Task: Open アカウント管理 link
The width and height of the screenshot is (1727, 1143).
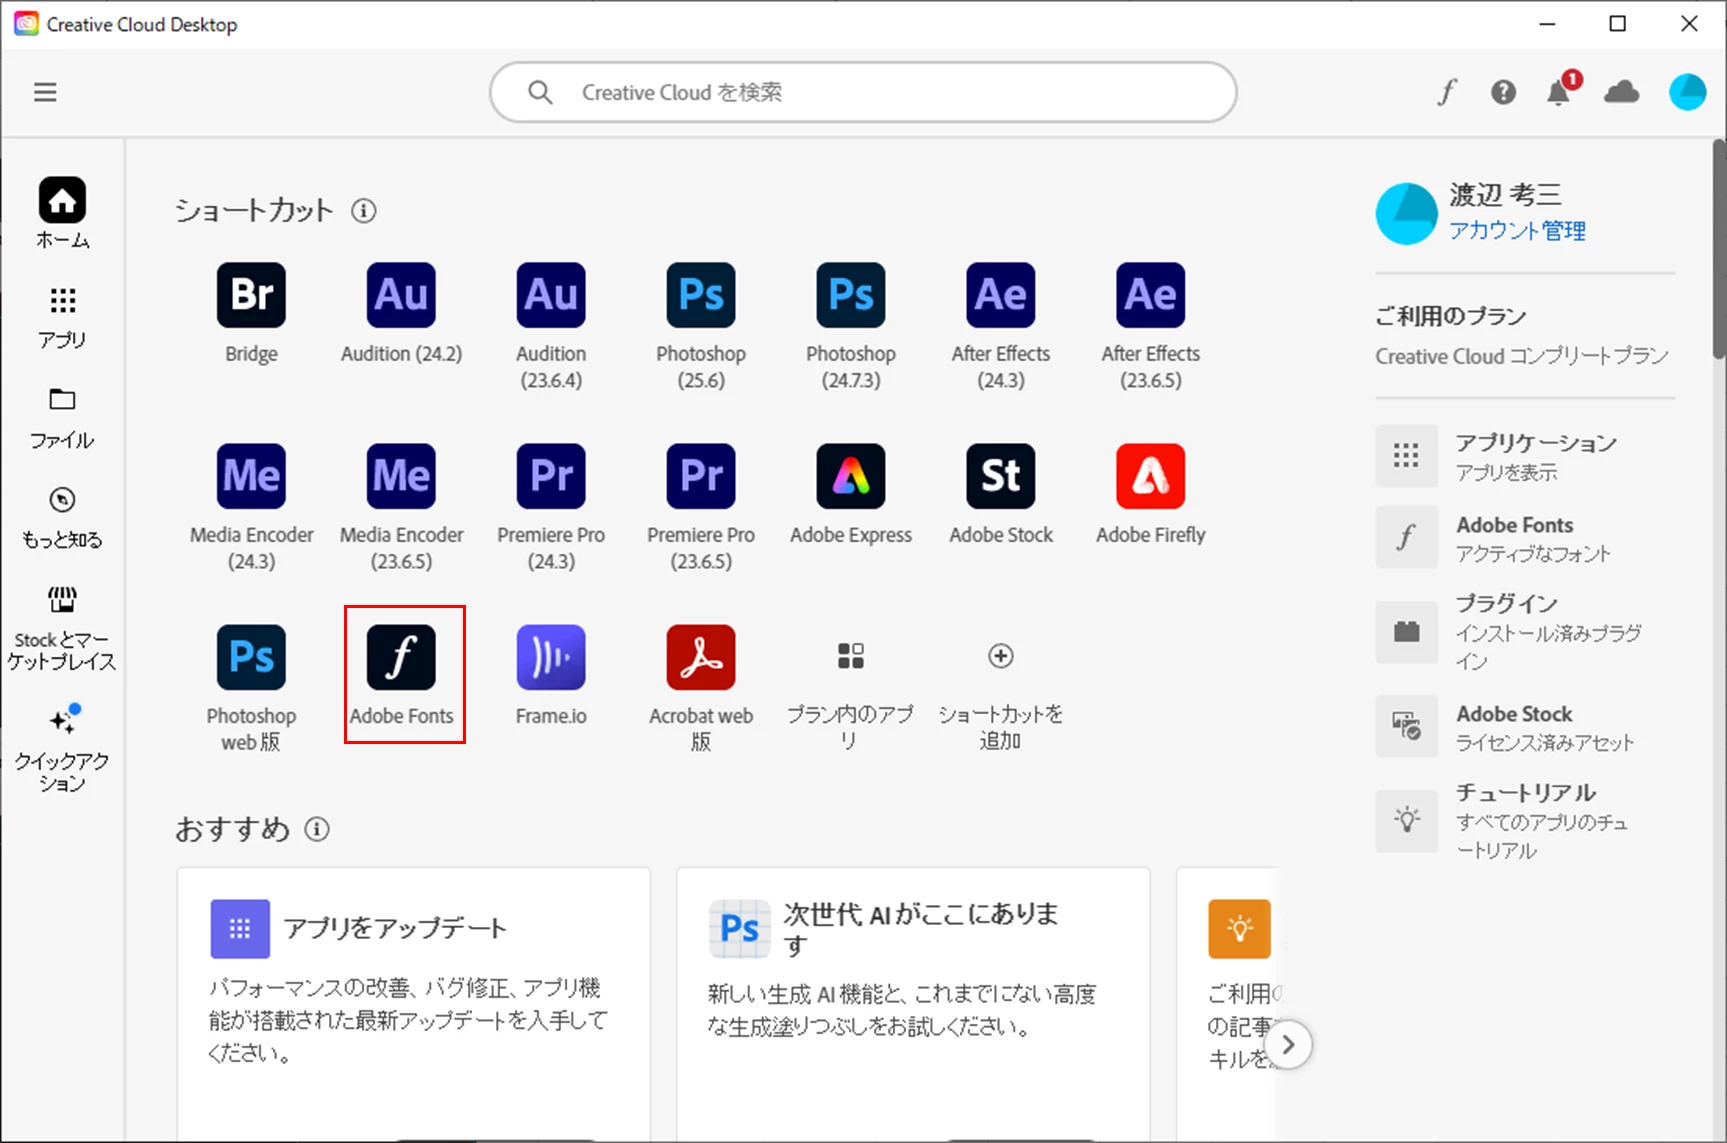Action: pyautogui.click(x=1517, y=231)
